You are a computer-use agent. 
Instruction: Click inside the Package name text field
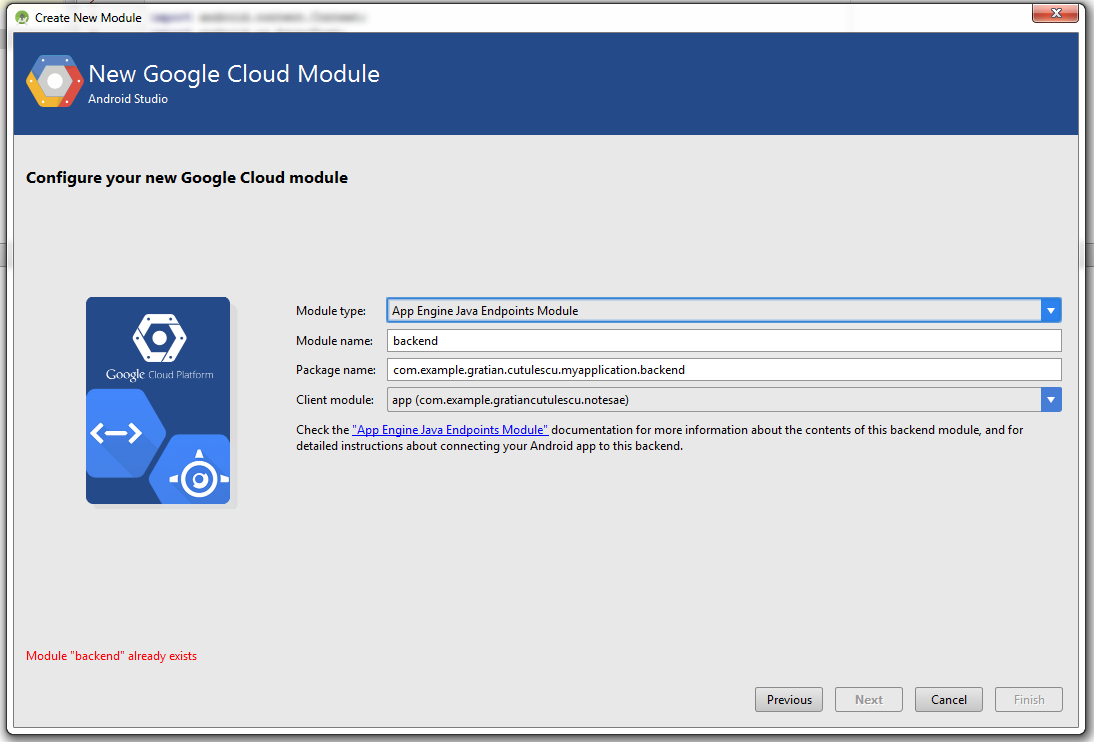[x=723, y=370]
